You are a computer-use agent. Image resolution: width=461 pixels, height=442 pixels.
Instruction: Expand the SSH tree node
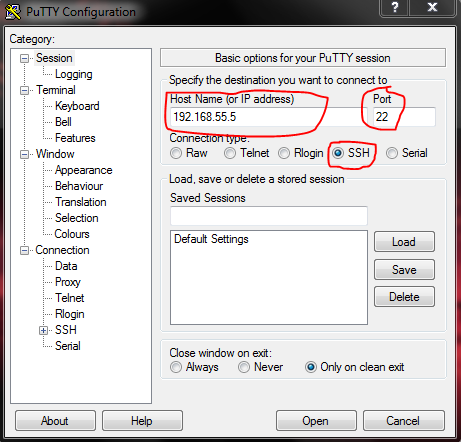point(43,330)
